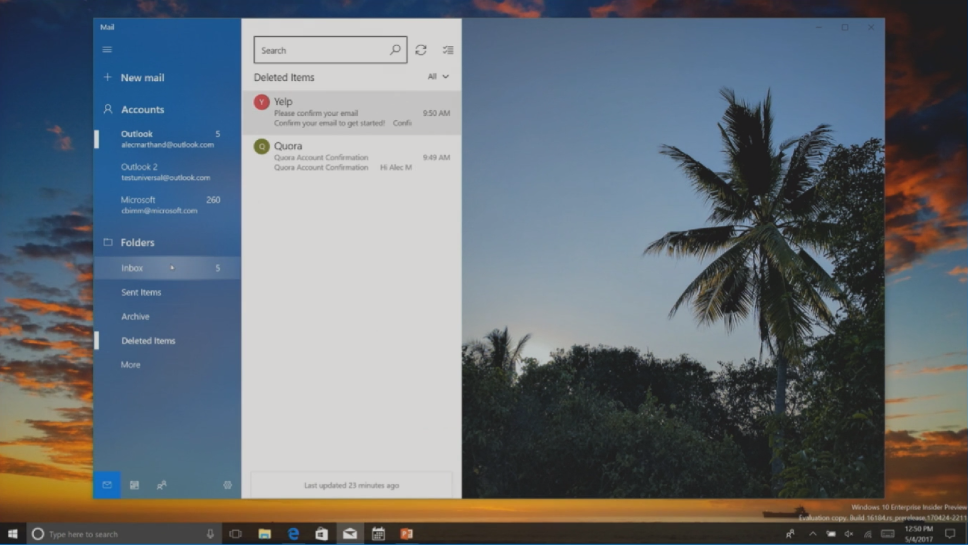The image size is (968, 545).
Task: Click the Cortana search box on taskbar
Action: 123,534
